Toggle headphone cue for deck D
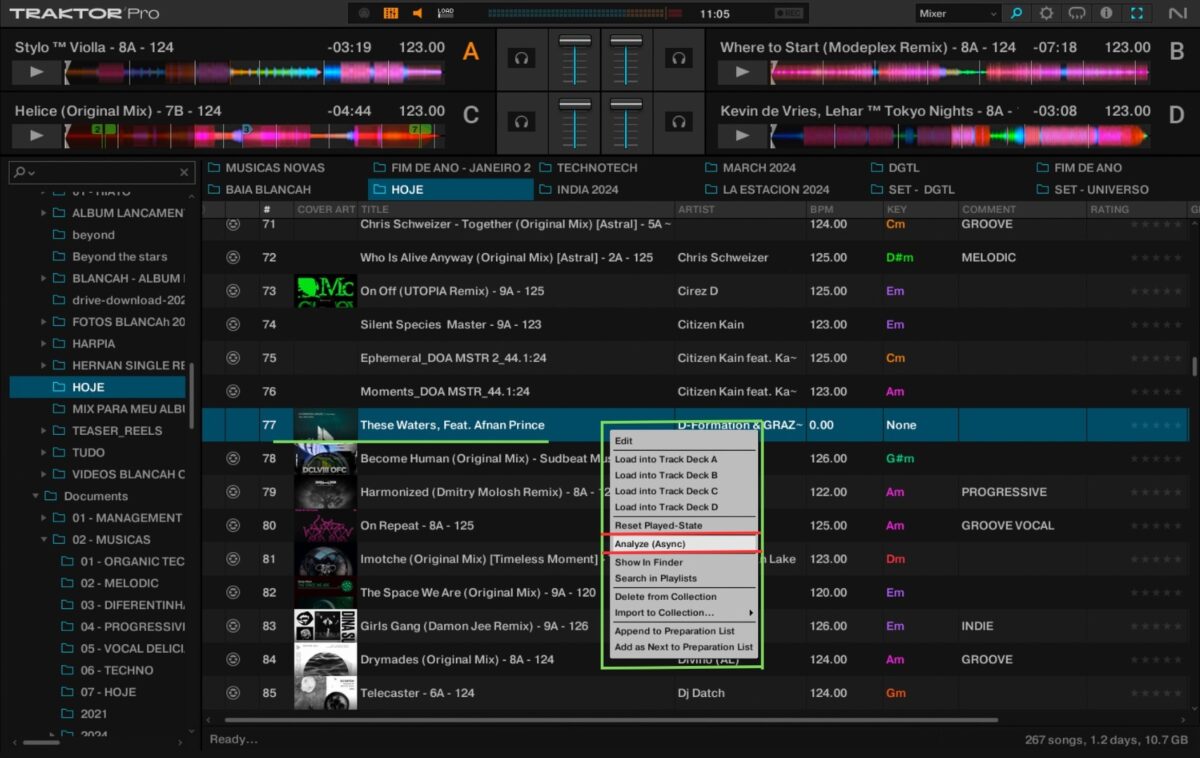The height and width of the screenshot is (758, 1200). (680, 122)
